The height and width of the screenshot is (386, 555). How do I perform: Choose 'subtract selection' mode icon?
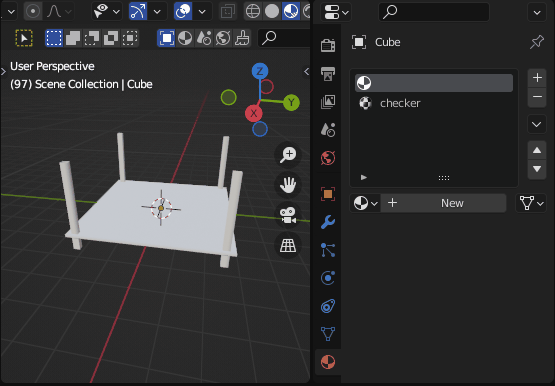[x=92, y=38]
